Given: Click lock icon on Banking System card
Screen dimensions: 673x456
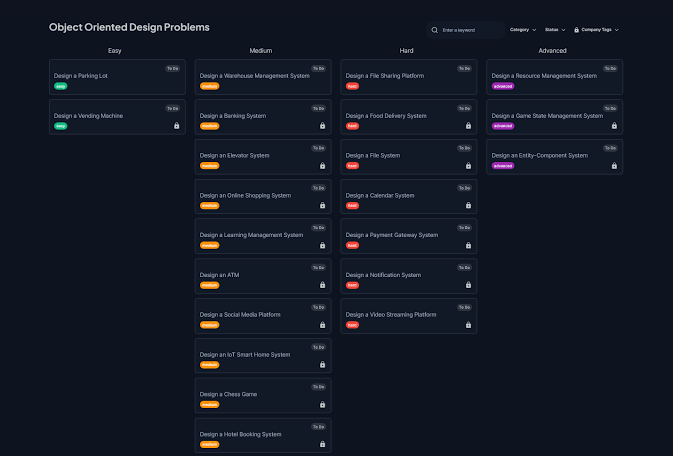Looking at the screenshot, I should tap(322, 126).
